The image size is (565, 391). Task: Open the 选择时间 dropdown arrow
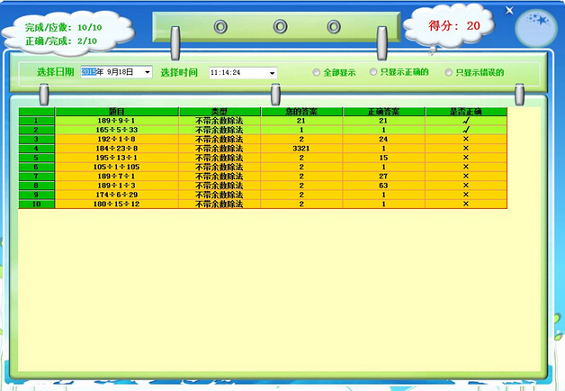click(272, 73)
